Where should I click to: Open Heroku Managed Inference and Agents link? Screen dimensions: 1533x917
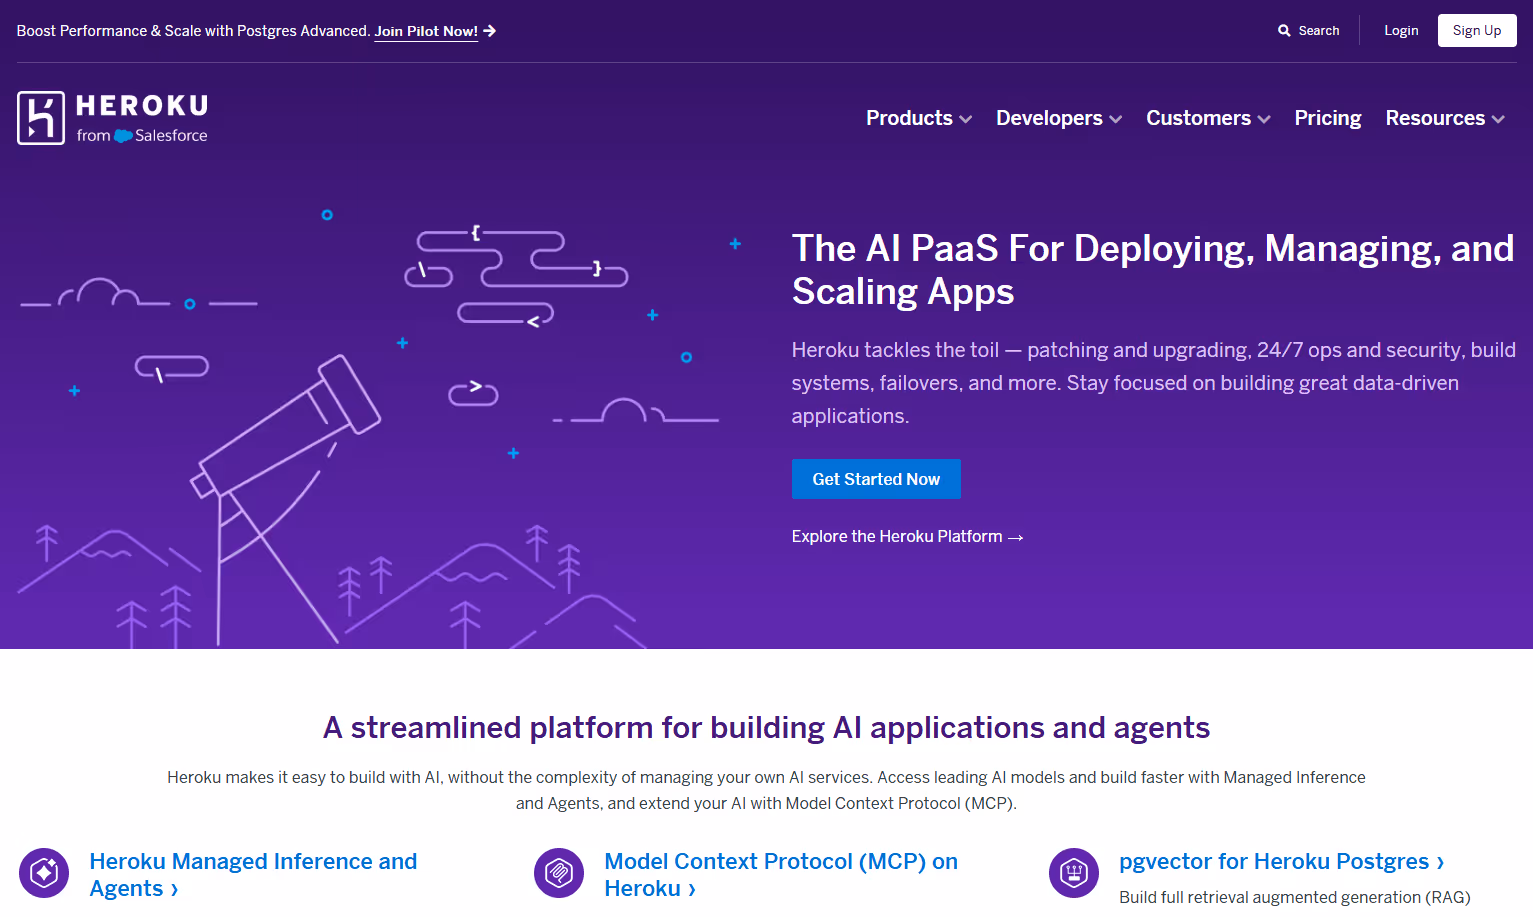tap(253, 875)
